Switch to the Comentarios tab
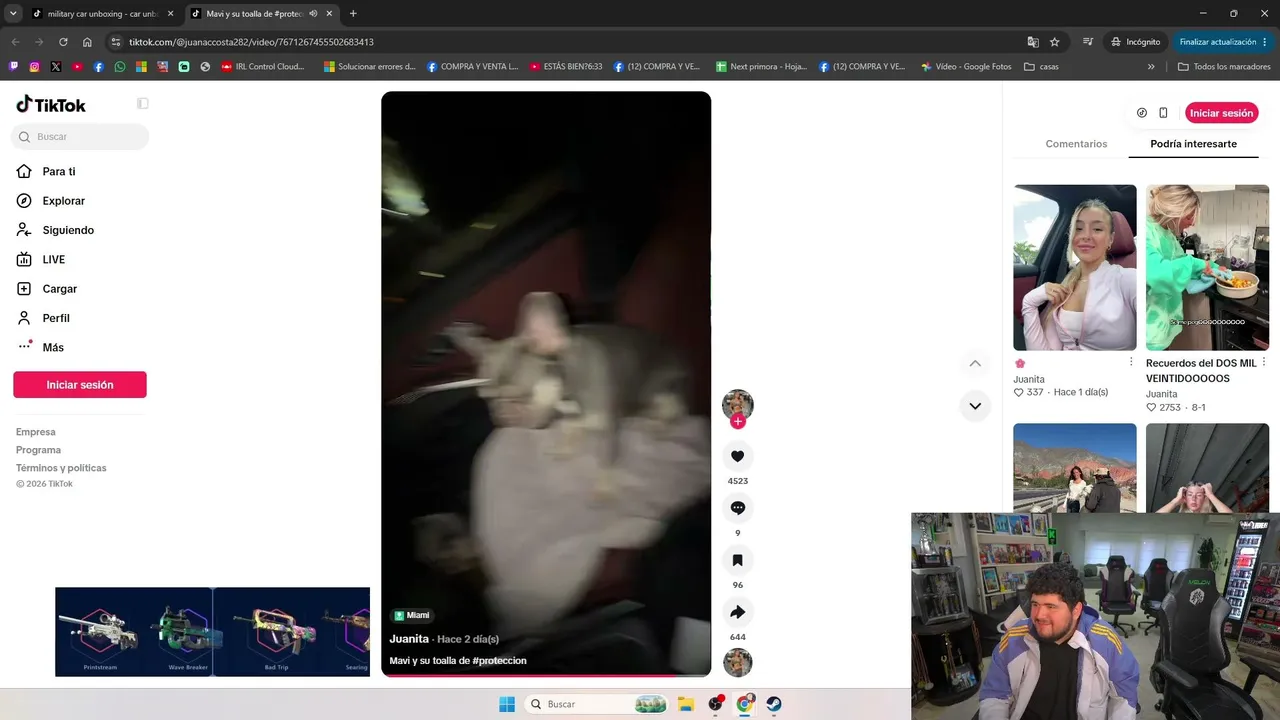Viewport: 1280px width, 720px height. 1076,144
